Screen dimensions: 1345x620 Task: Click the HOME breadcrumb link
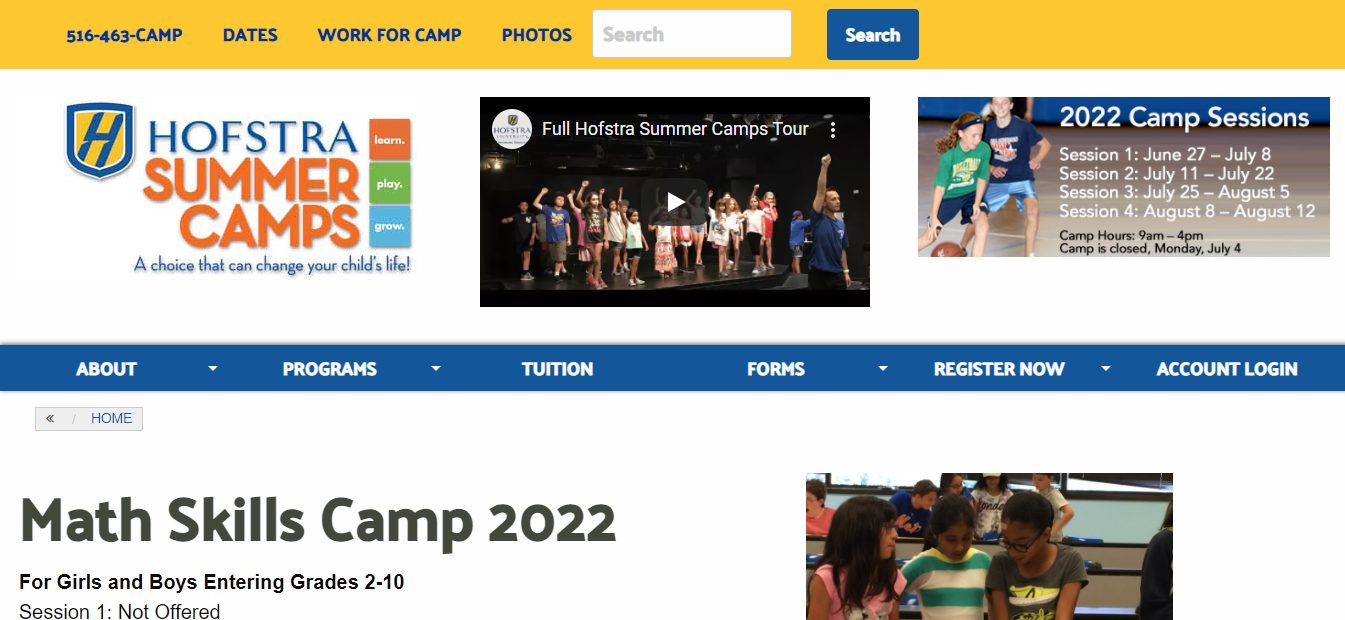[x=111, y=418]
